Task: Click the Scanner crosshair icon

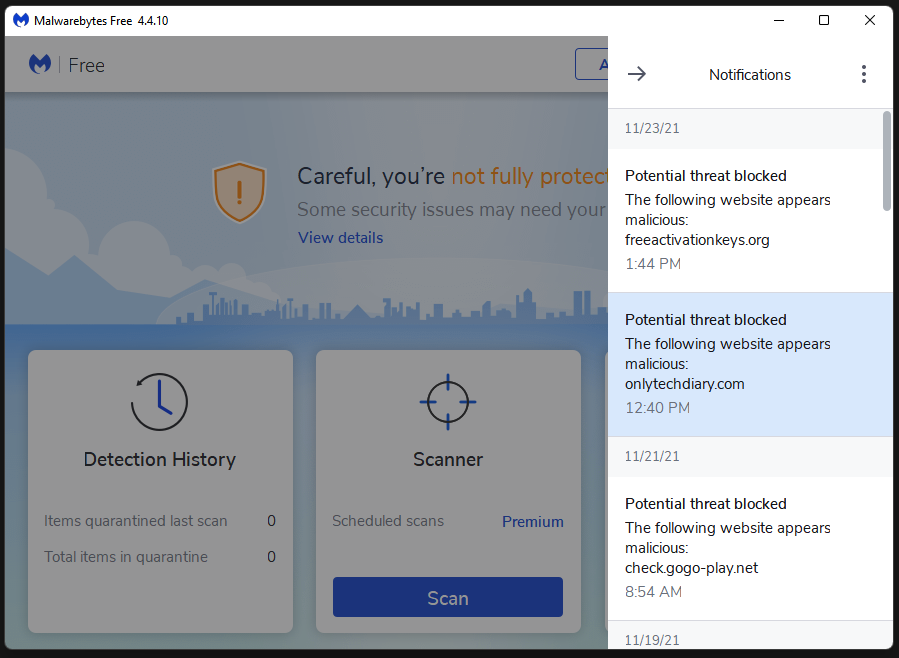Action: pos(448,402)
